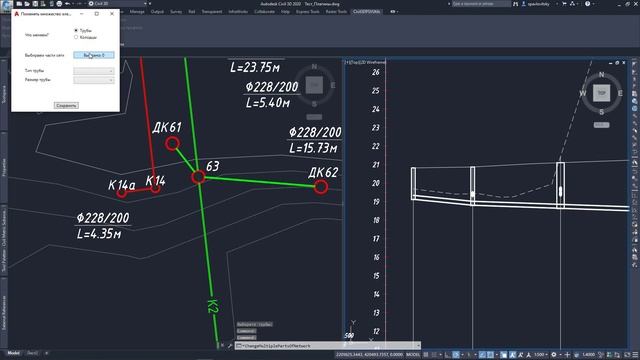Open the Collaborate ribbon tab

[x=264, y=12]
